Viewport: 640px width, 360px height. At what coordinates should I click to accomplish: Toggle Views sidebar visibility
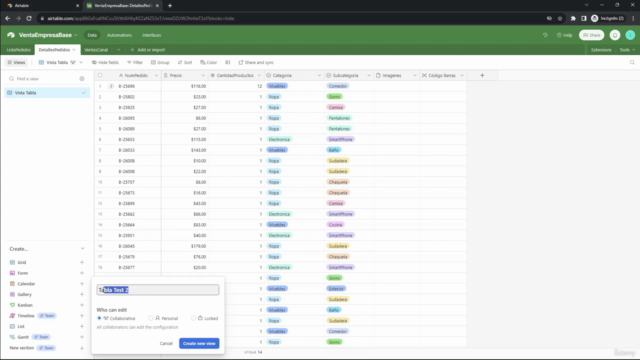click(x=16, y=62)
